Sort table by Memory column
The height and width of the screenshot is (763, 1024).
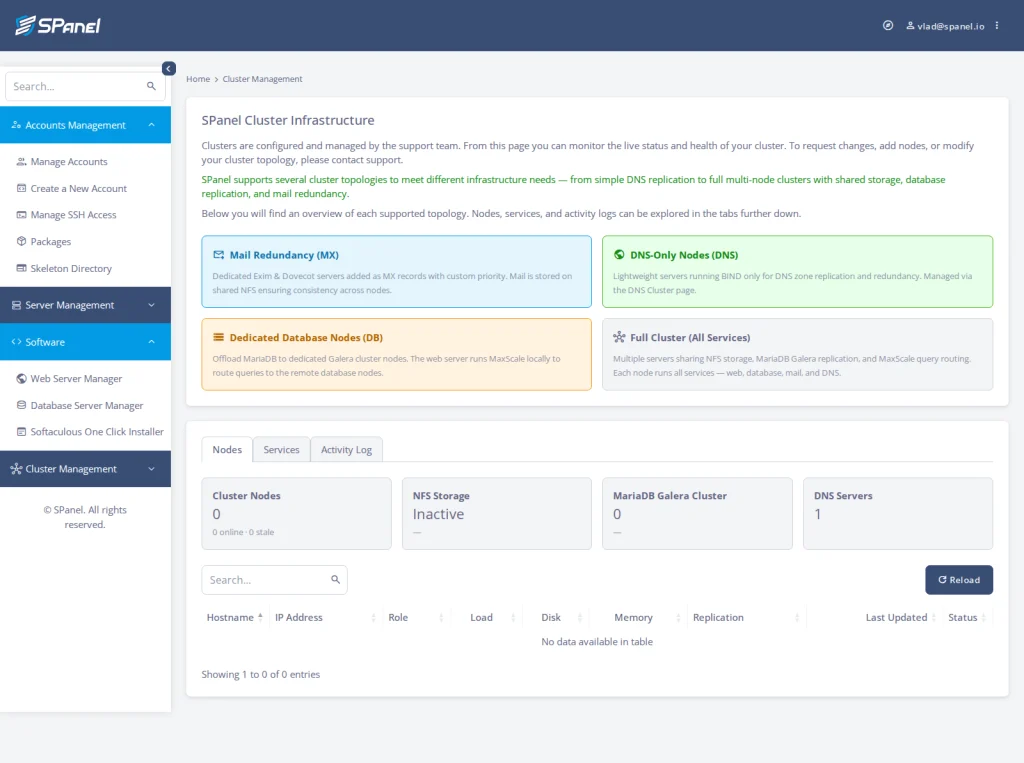pyautogui.click(x=638, y=617)
